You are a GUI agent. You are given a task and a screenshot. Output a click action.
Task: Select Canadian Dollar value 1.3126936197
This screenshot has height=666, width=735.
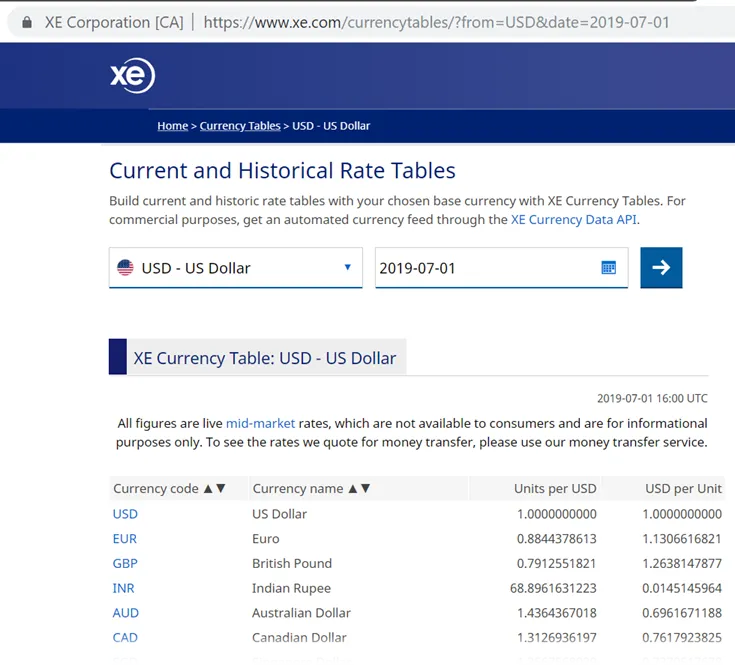(x=556, y=637)
